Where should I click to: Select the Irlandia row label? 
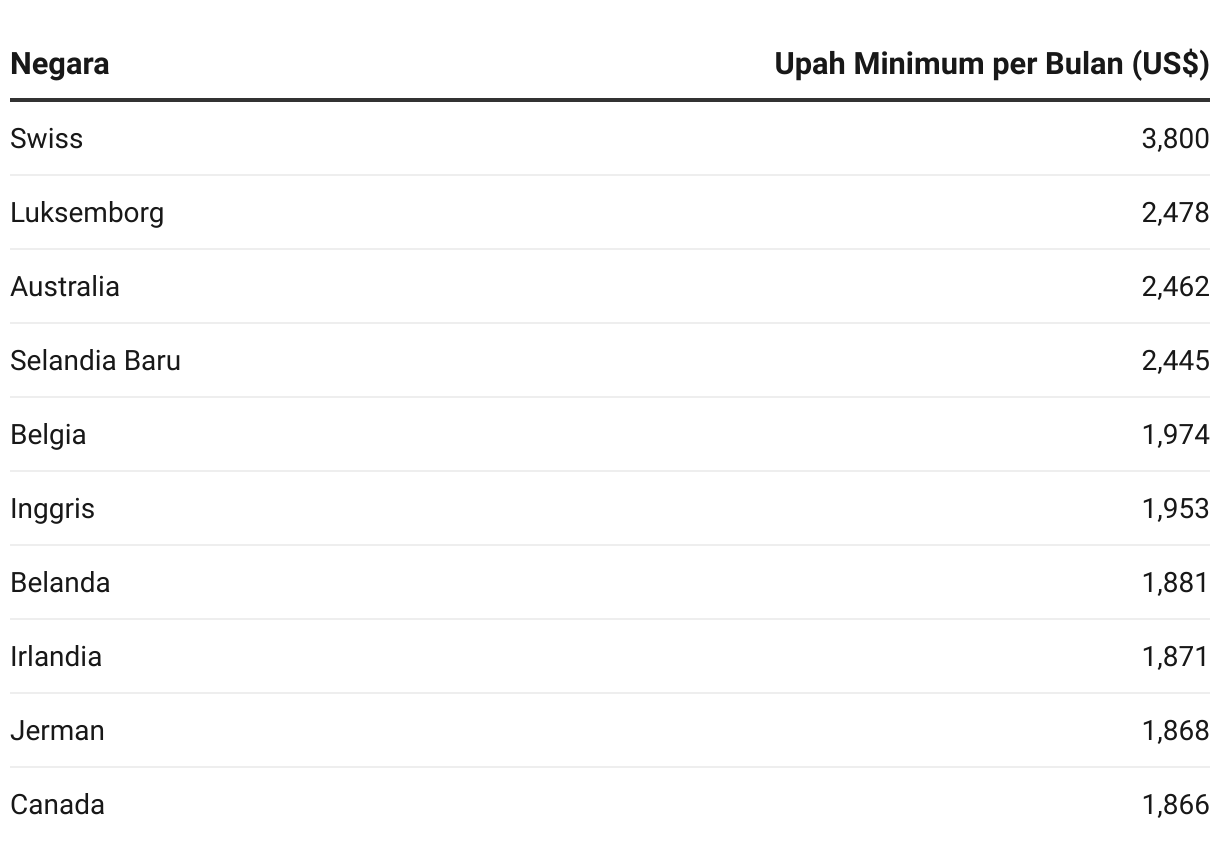pos(56,656)
